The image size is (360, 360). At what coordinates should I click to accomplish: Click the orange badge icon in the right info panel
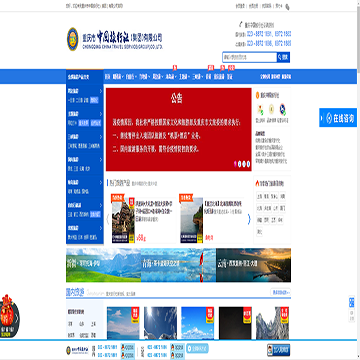point(257,95)
